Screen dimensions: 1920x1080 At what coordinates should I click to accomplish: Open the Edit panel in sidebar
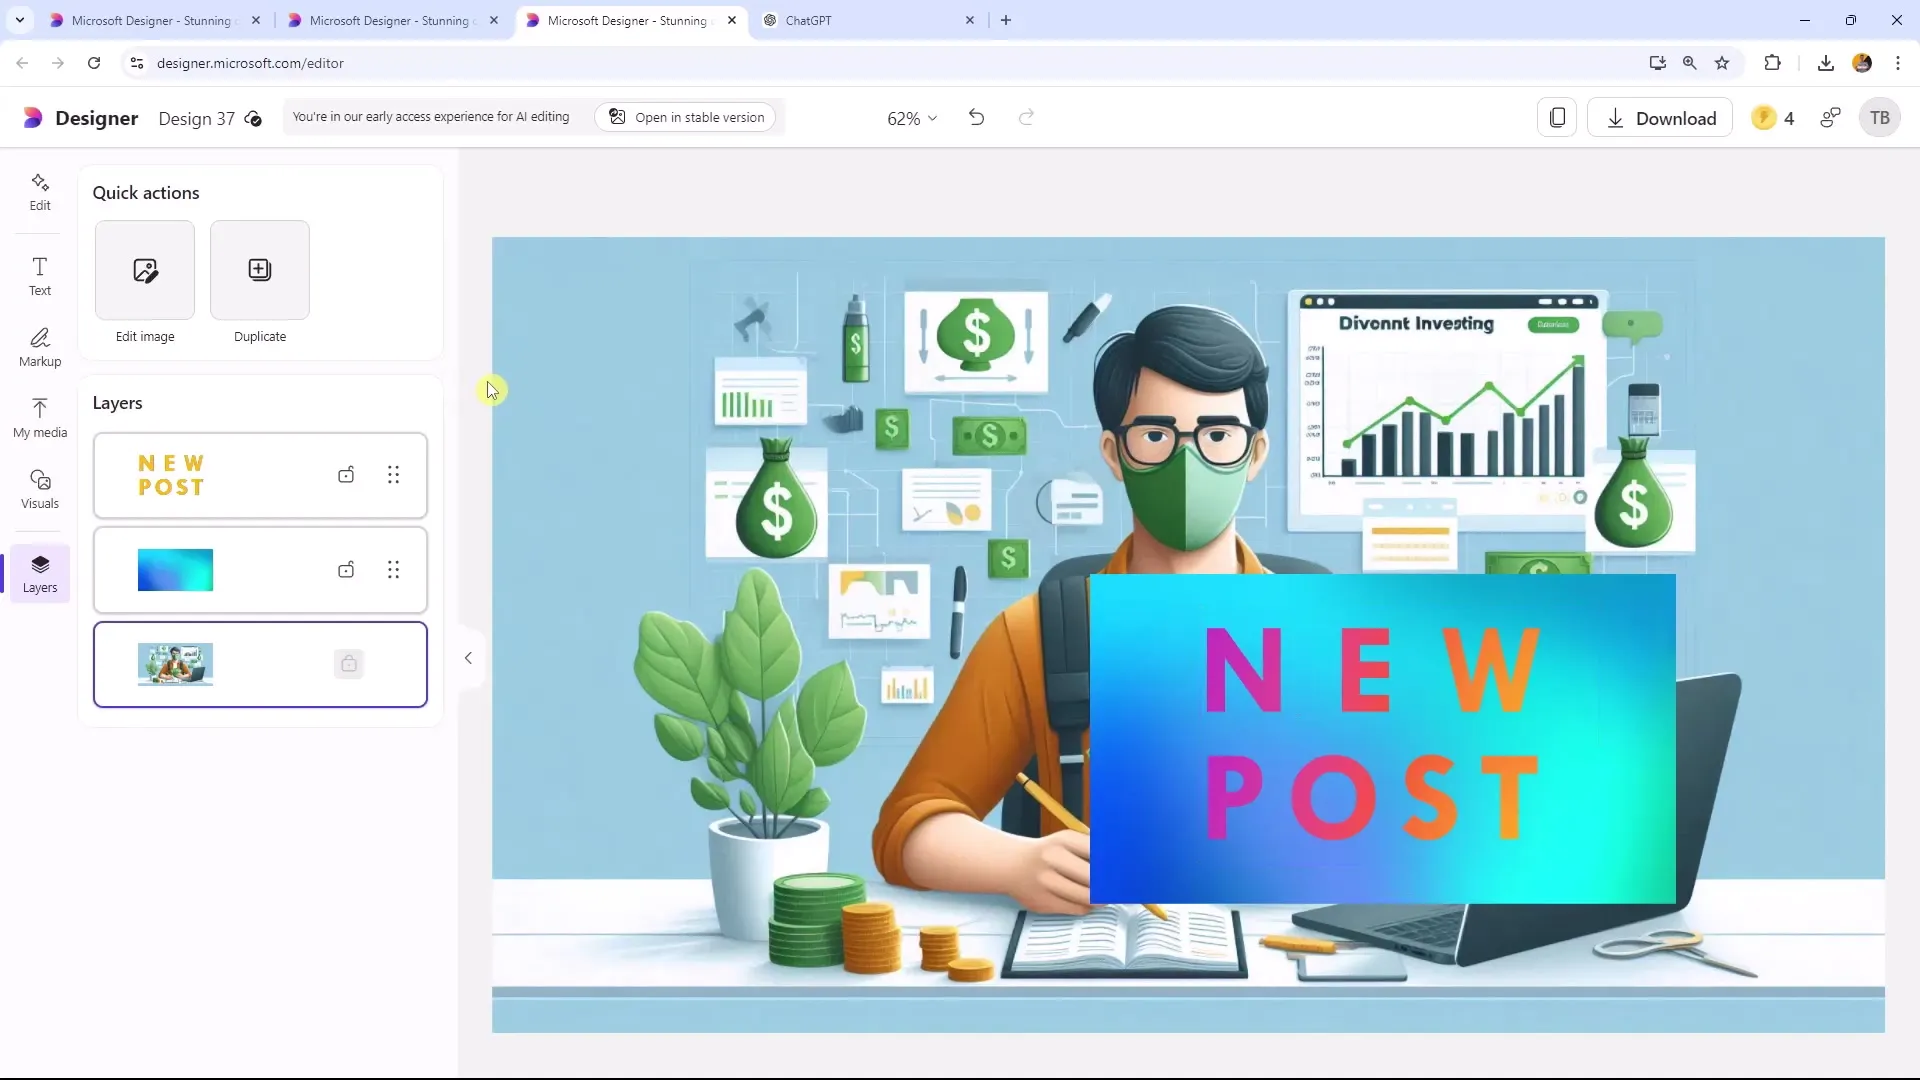pos(40,191)
